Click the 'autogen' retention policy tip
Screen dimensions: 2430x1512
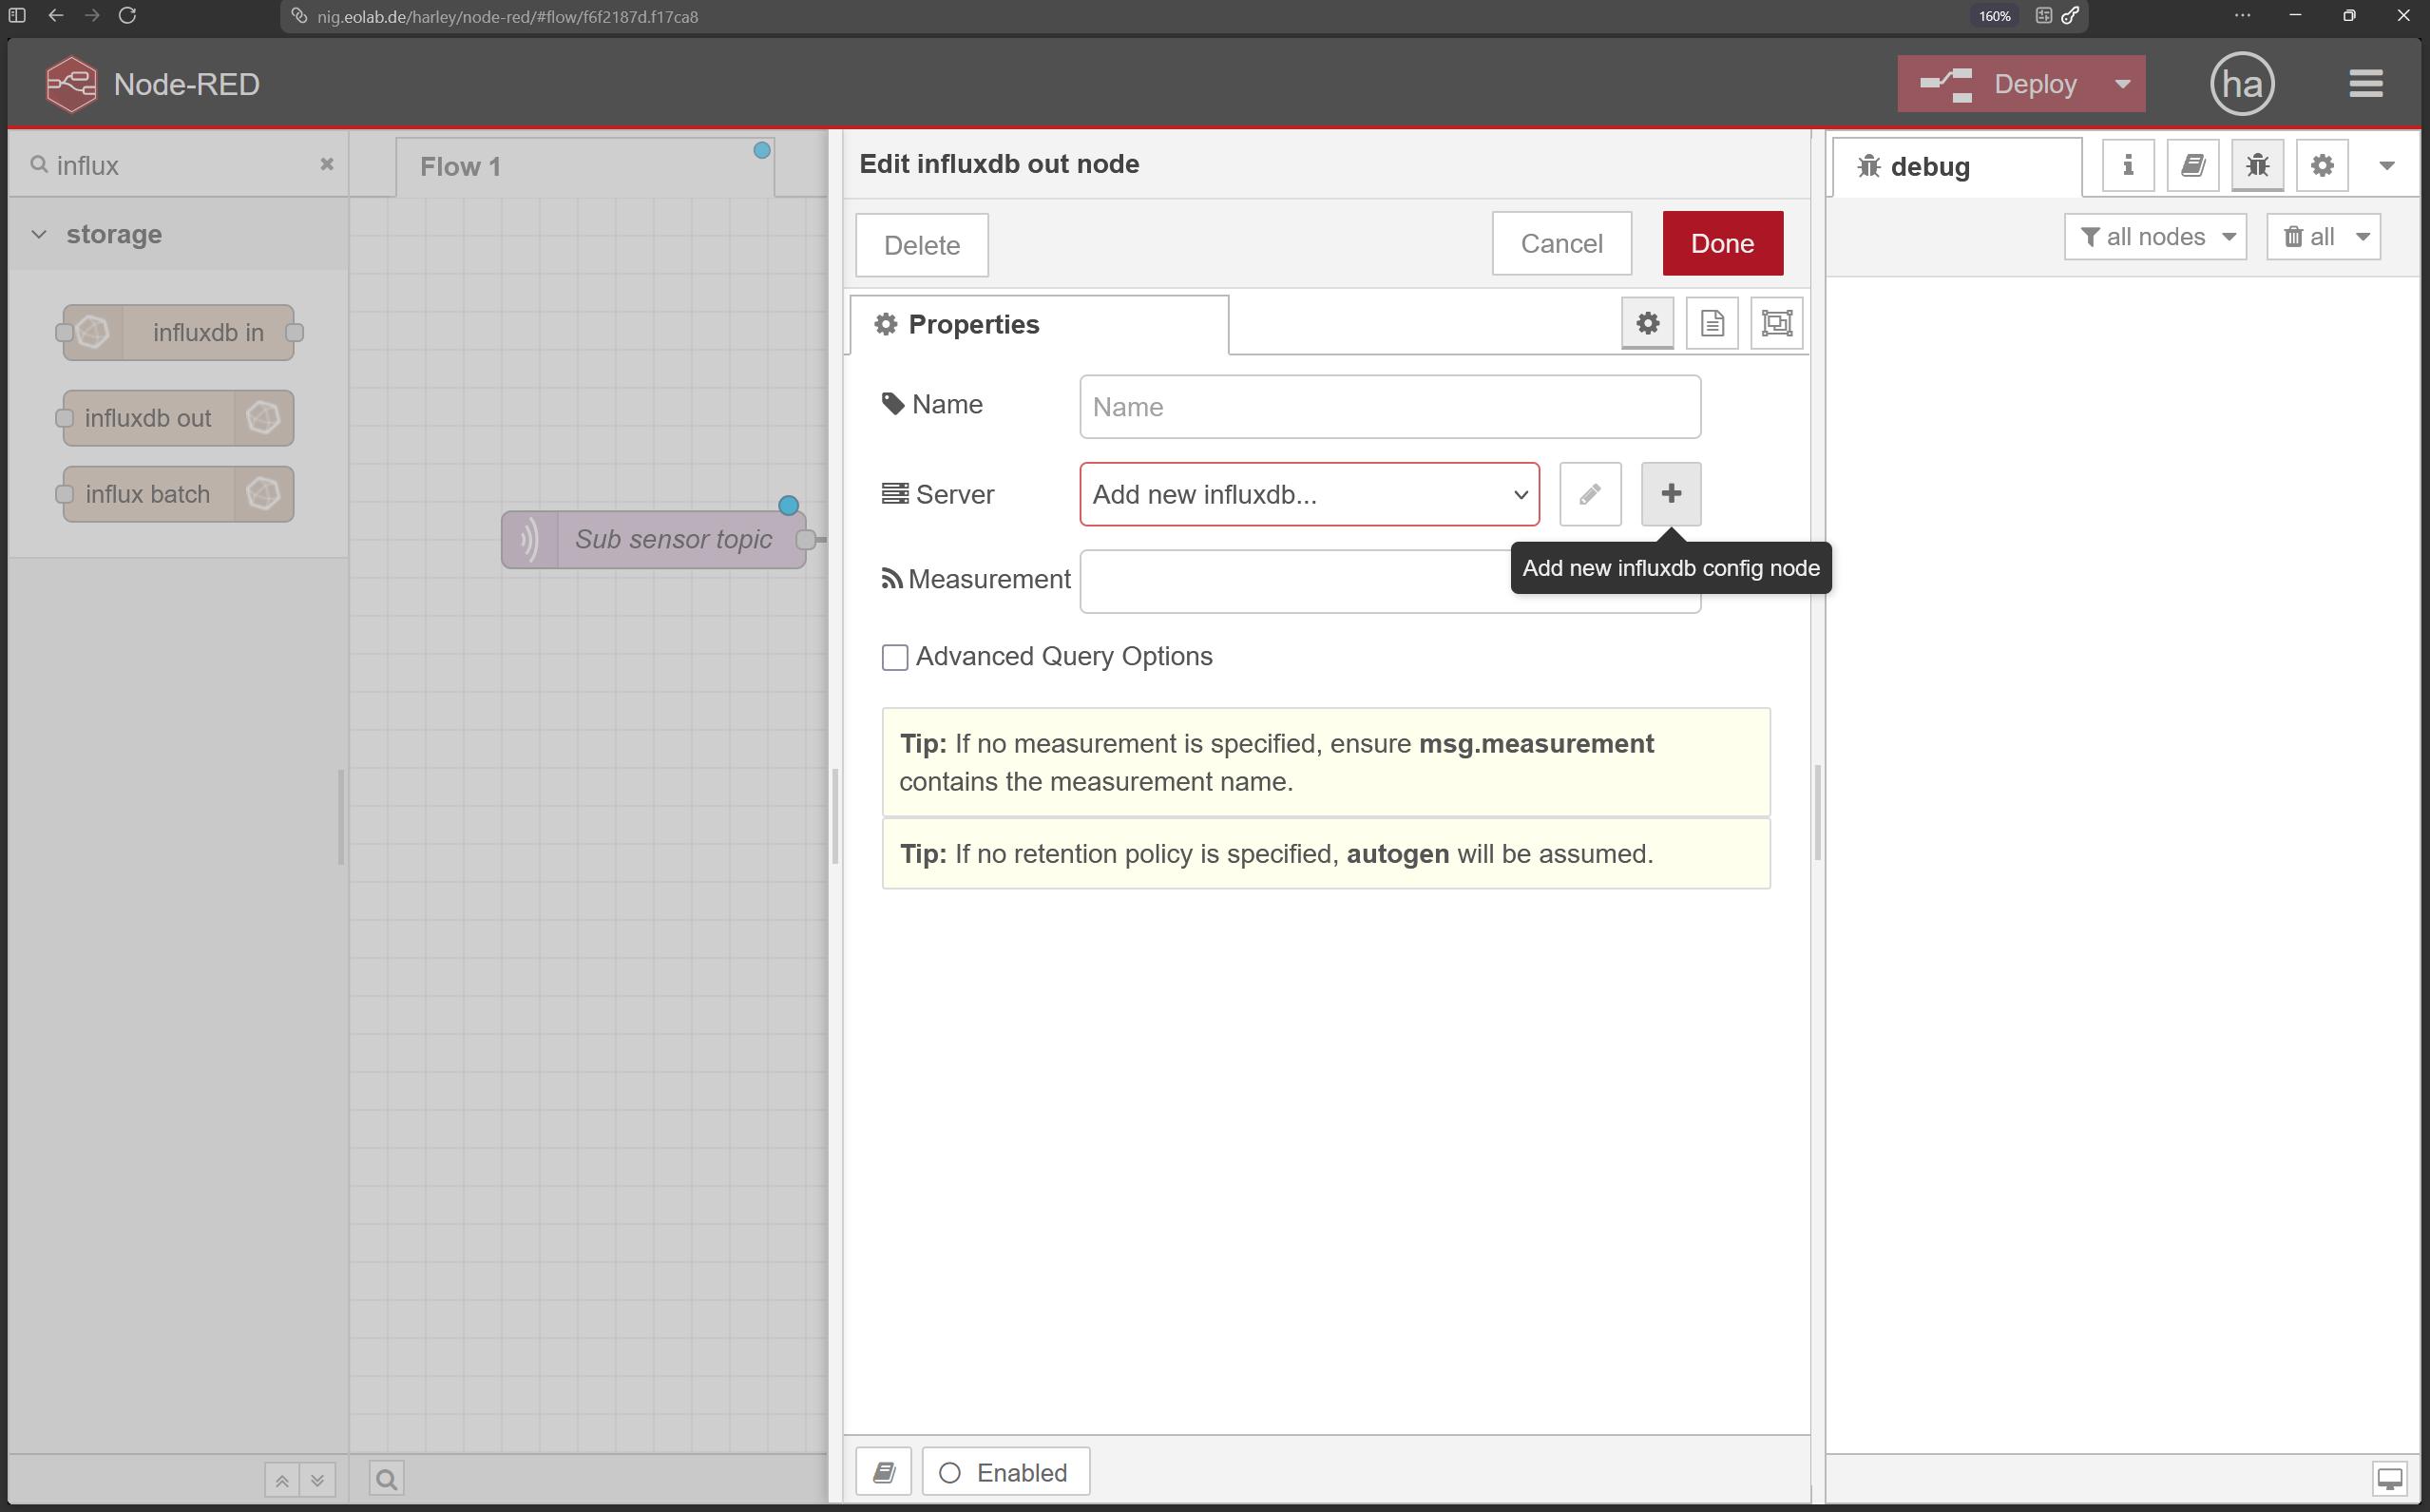(1397, 854)
